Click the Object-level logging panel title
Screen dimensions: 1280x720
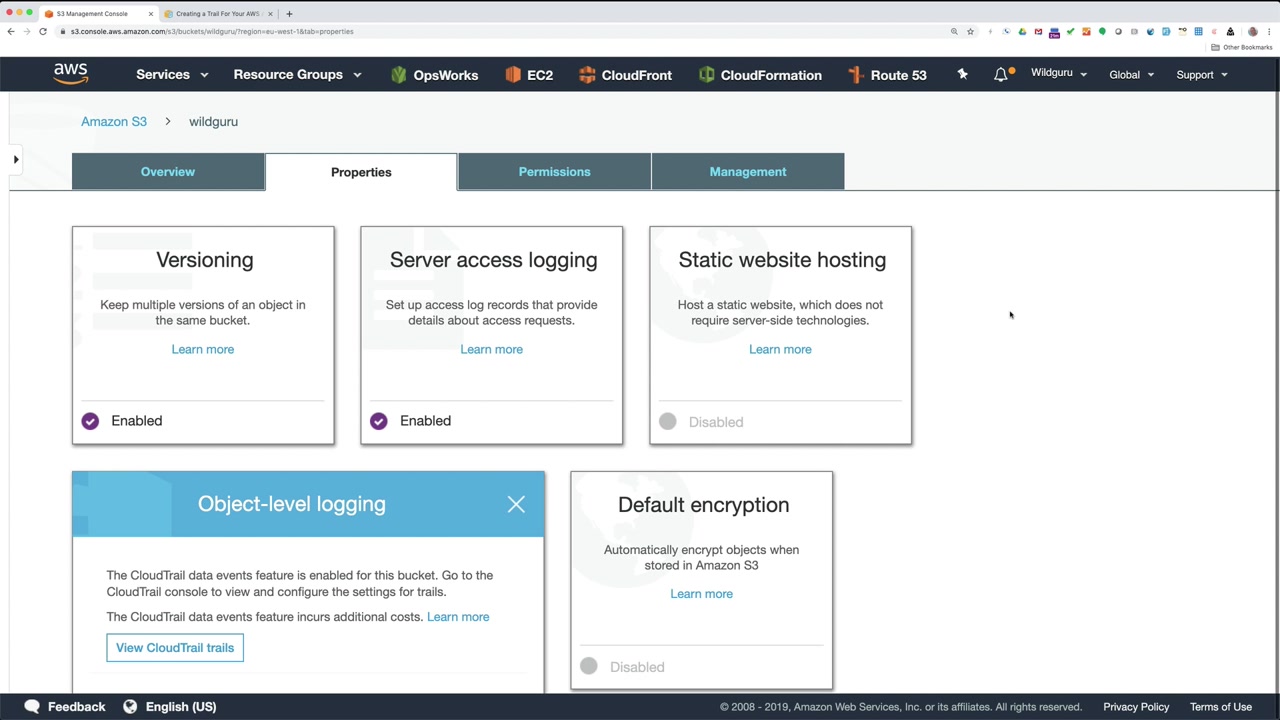click(x=291, y=504)
